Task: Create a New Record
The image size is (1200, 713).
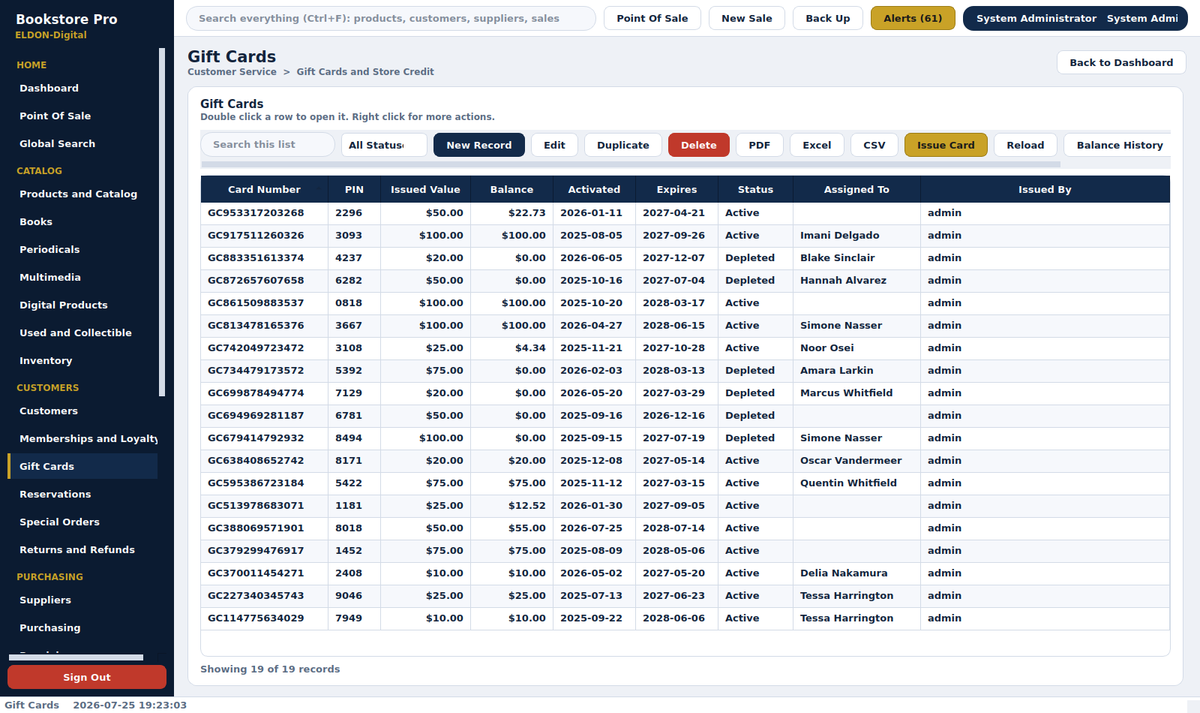Action: (479, 145)
